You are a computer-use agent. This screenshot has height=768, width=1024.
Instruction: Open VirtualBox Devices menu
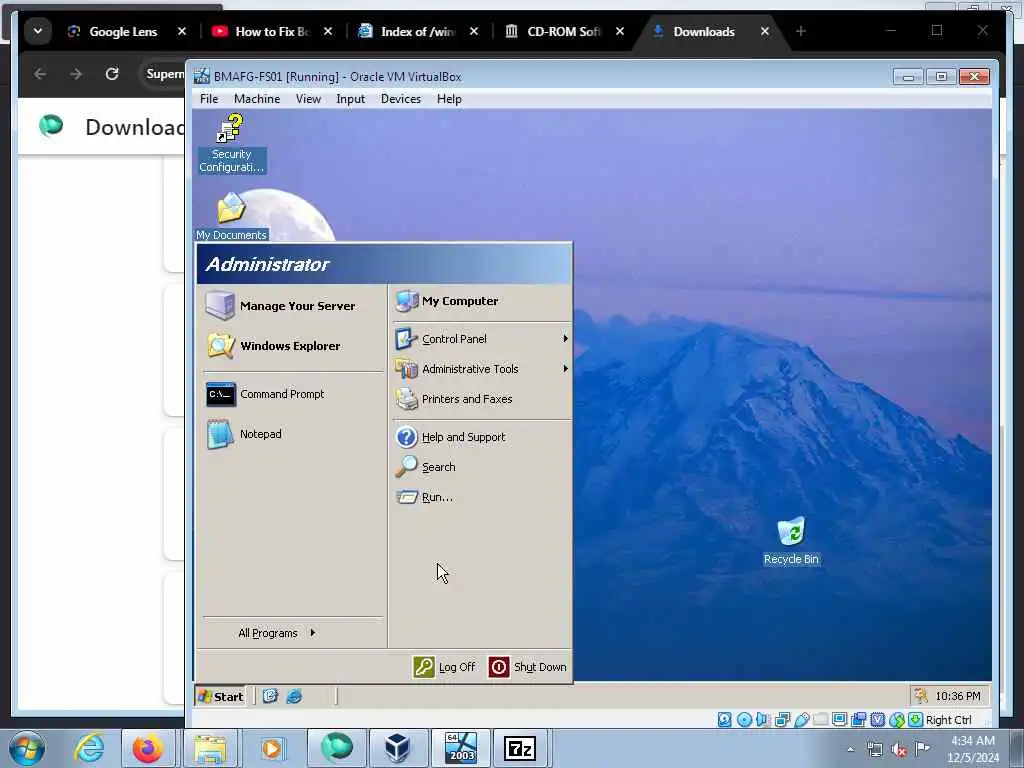tap(401, 99)
